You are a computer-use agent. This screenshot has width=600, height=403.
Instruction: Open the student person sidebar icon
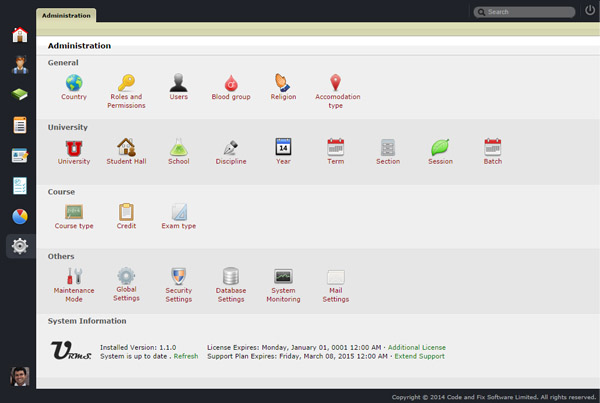20,65
